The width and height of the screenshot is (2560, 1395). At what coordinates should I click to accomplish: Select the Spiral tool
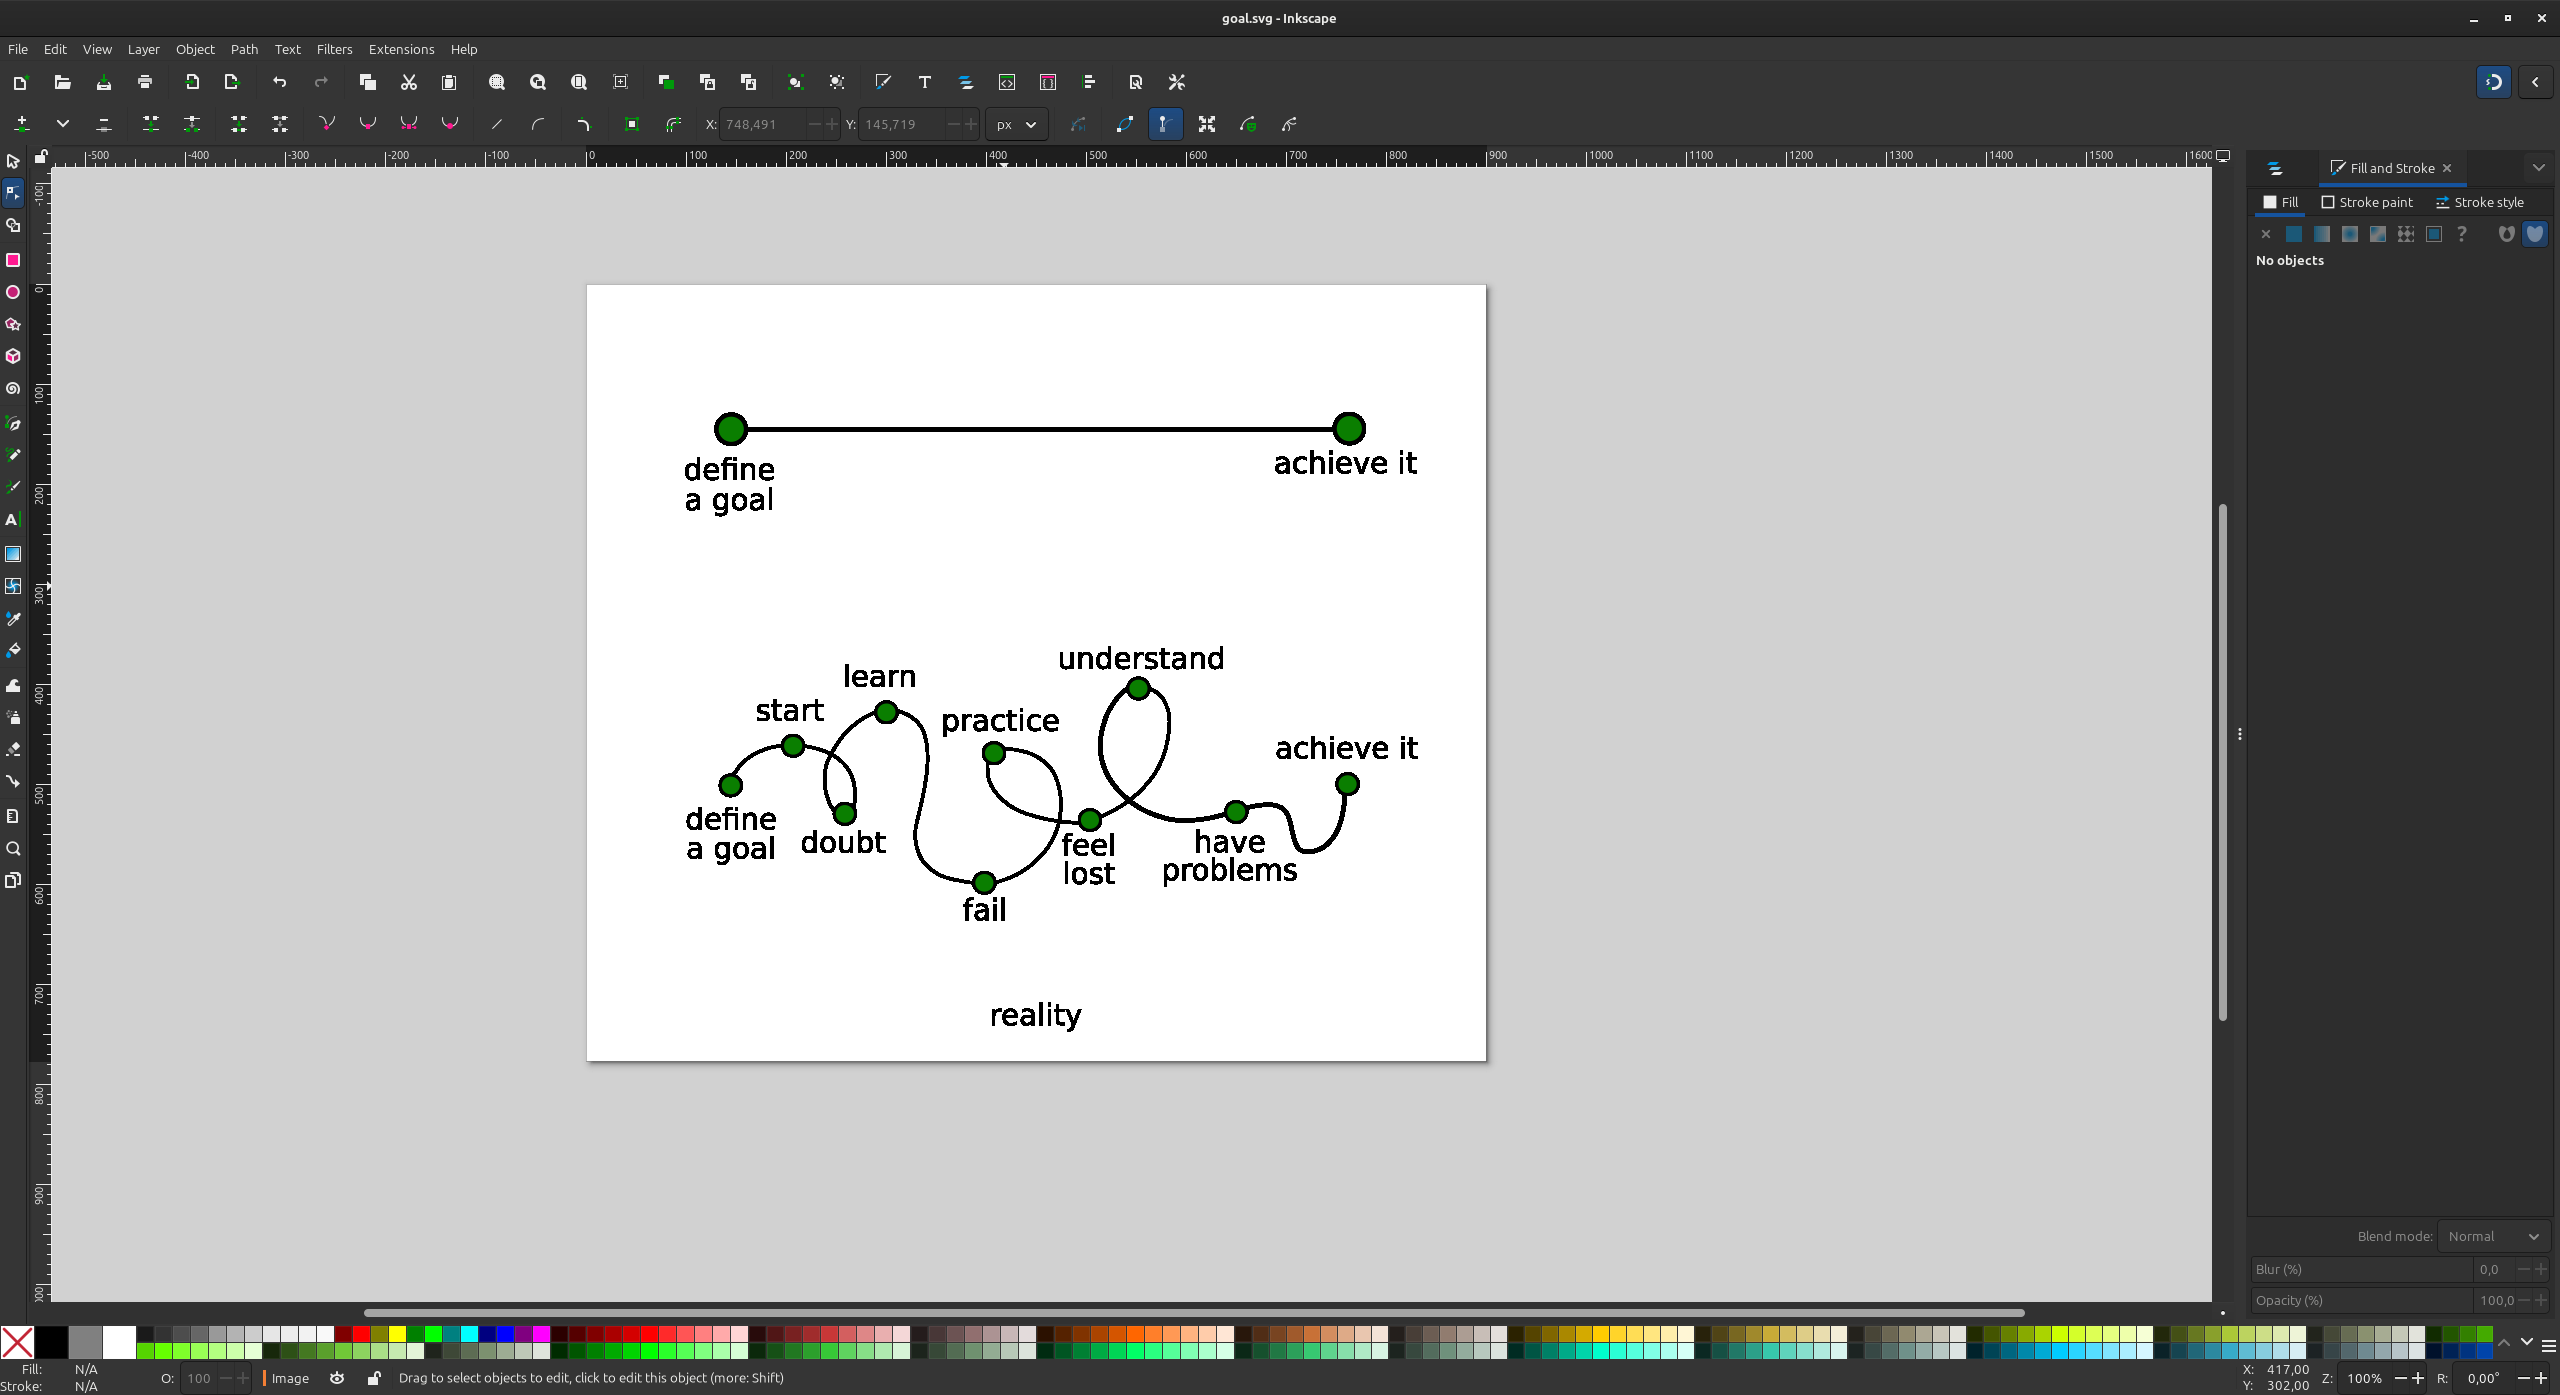(x=13, y=389)
